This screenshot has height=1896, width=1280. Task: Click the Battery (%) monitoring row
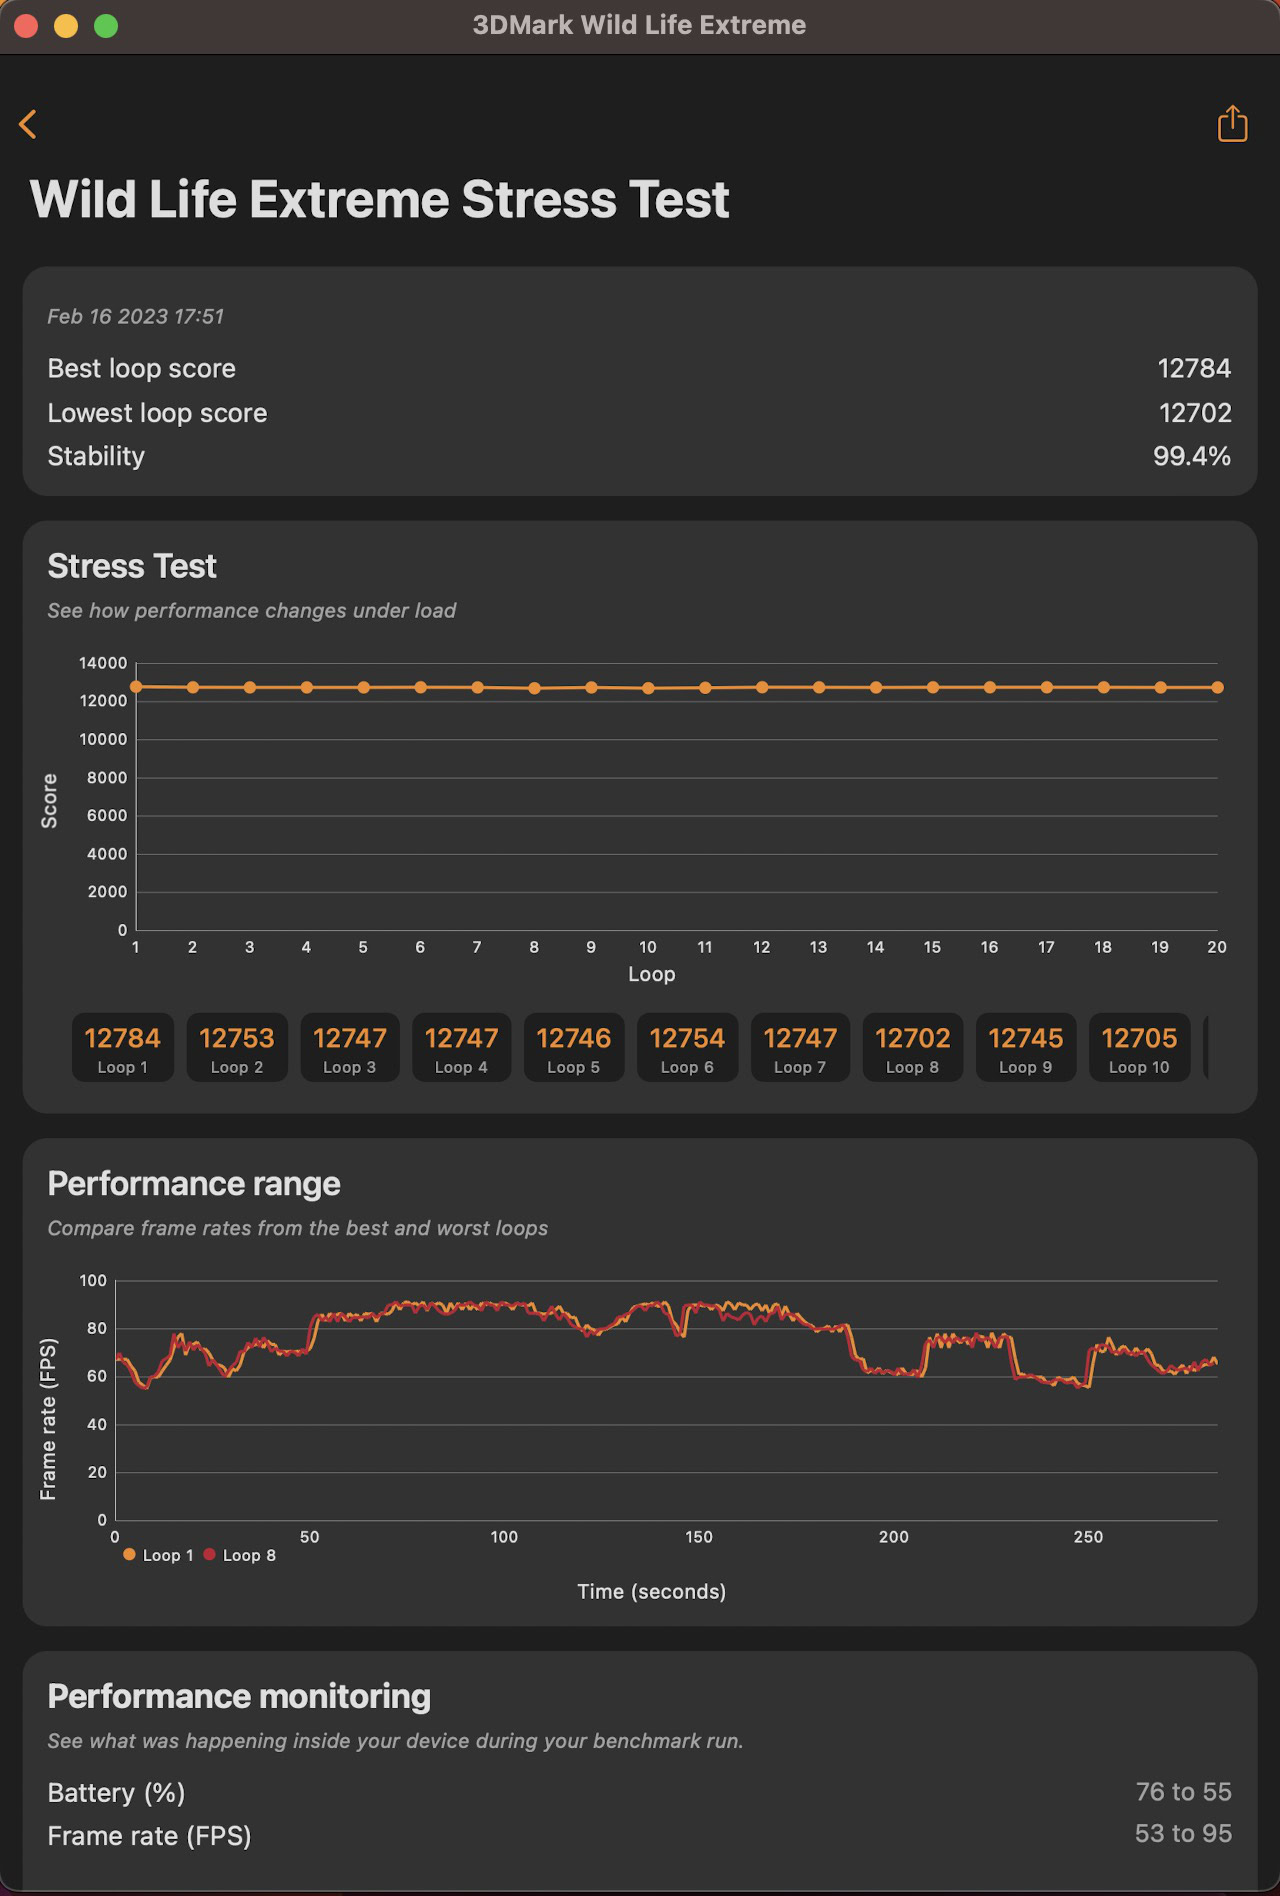[x=639, y=1792]
